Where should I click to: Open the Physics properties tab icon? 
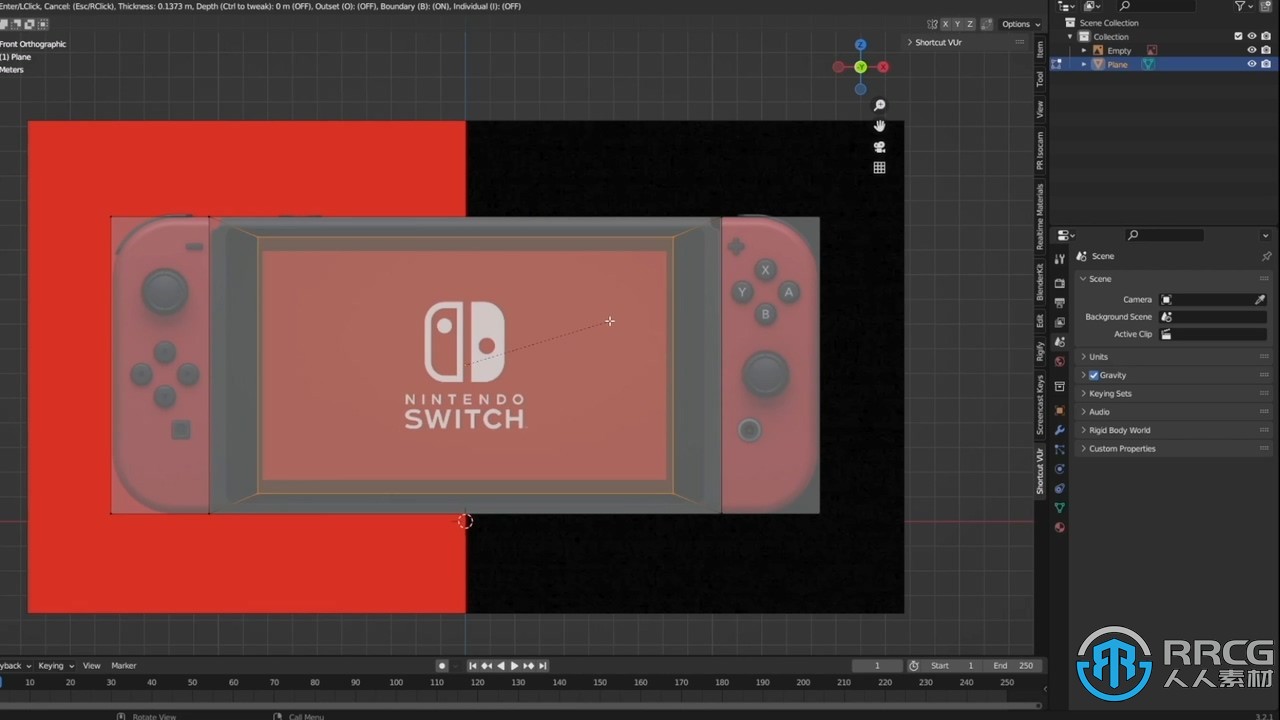1060,469
